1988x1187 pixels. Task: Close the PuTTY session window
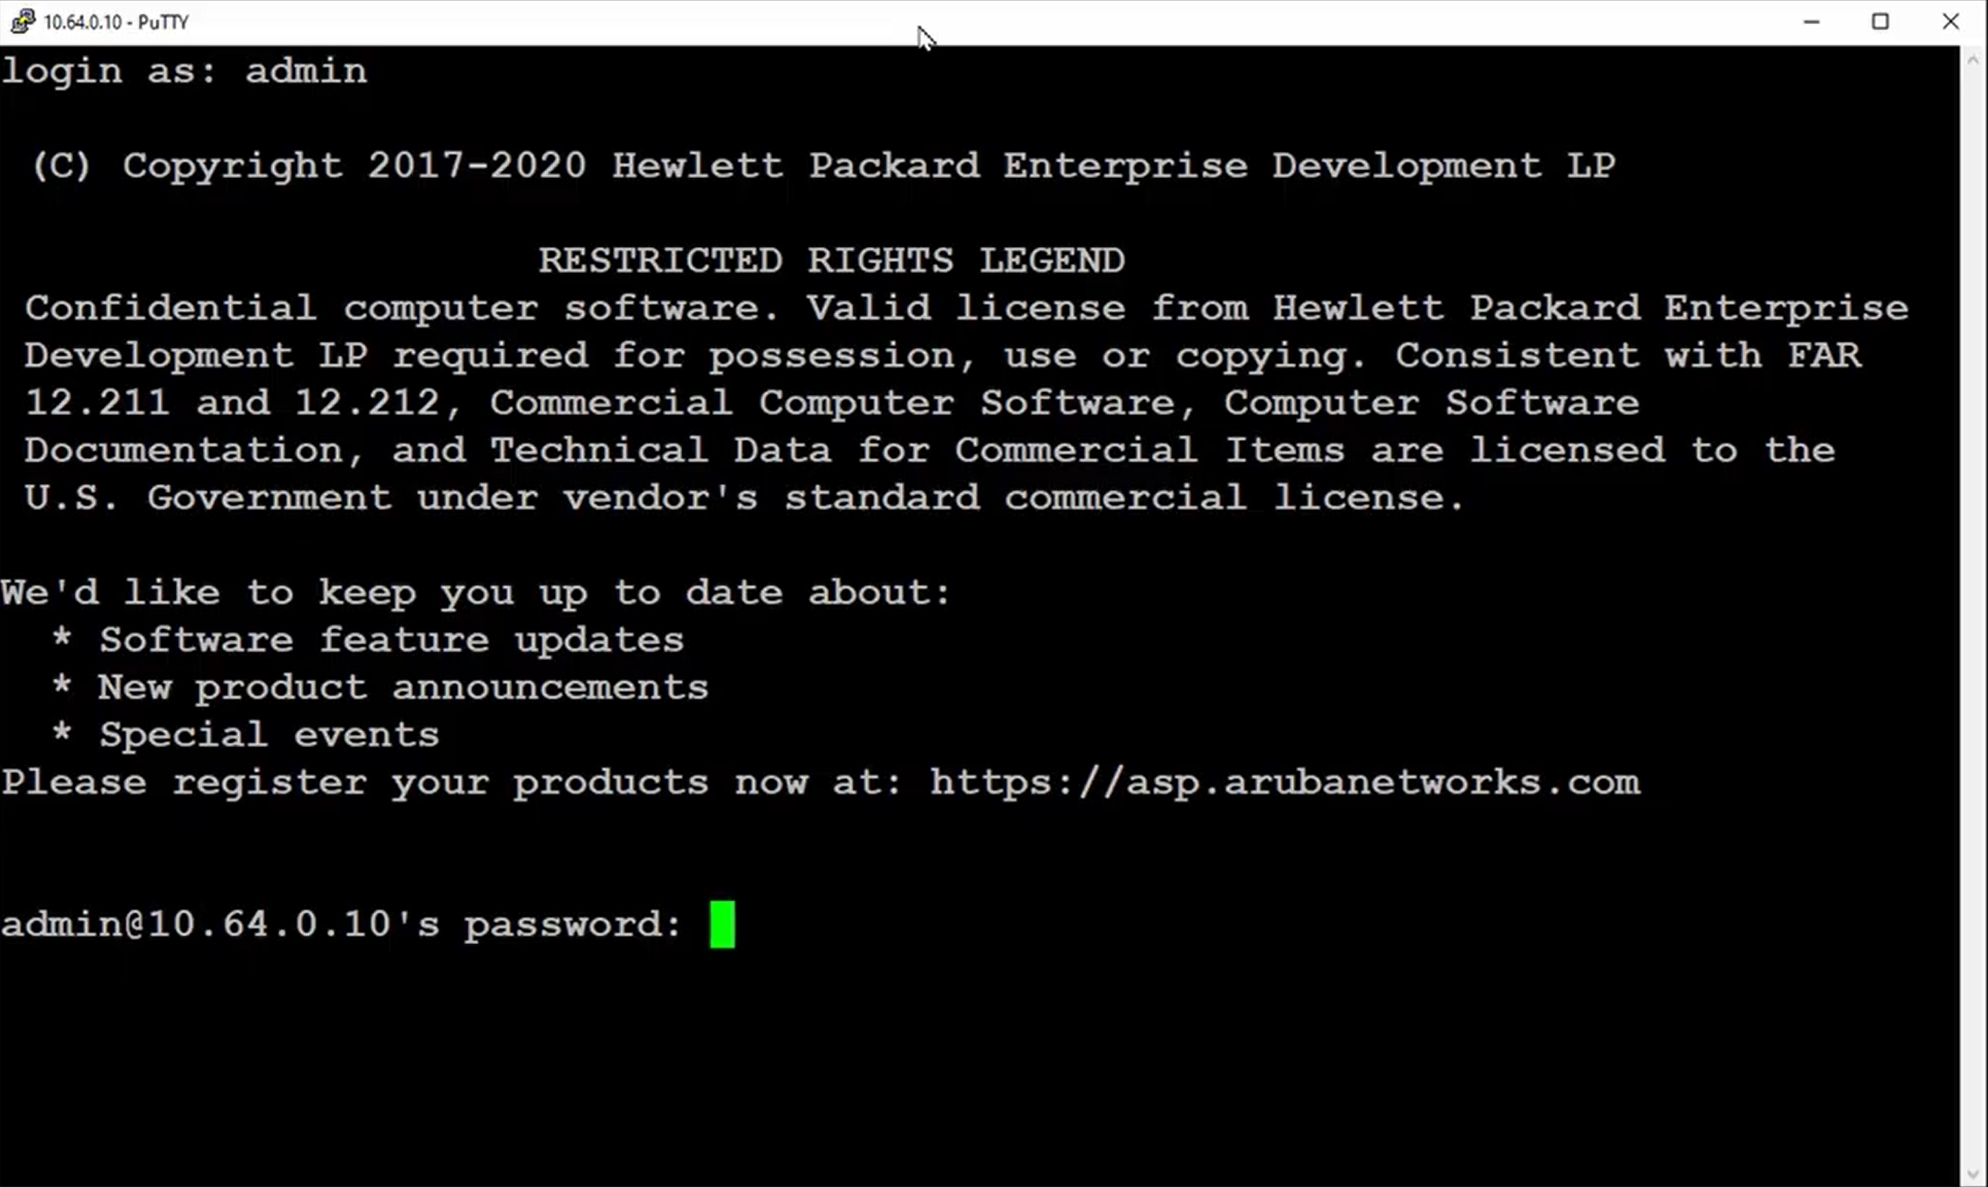pyautogui.click(x=1951, y=21)
